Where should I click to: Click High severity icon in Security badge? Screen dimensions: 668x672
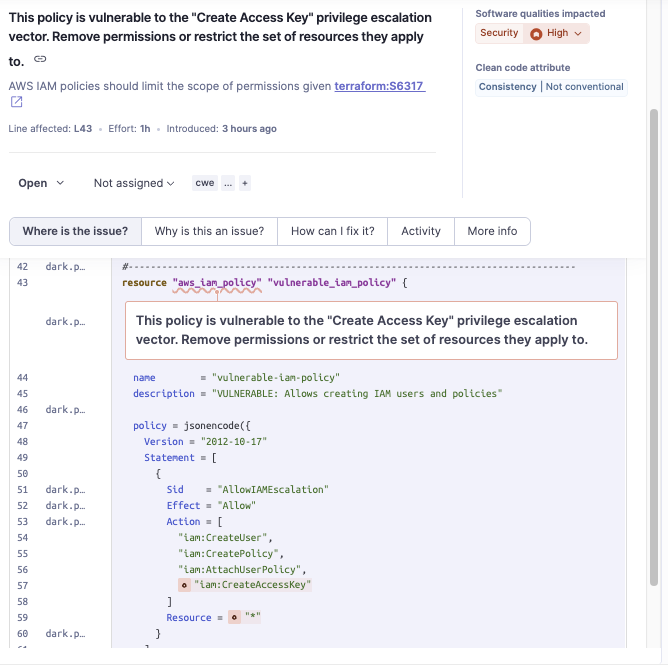(536, 33)
